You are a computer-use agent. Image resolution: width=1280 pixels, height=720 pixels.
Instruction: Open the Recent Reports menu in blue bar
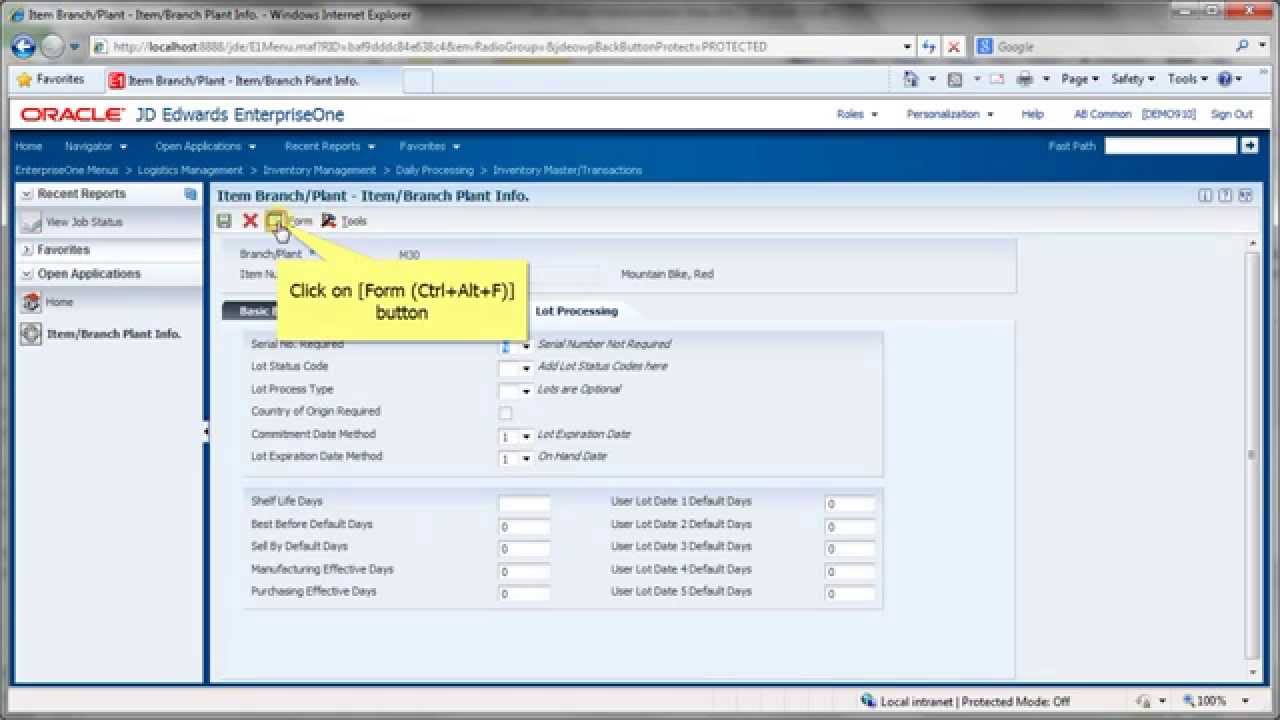pos(329,146)
